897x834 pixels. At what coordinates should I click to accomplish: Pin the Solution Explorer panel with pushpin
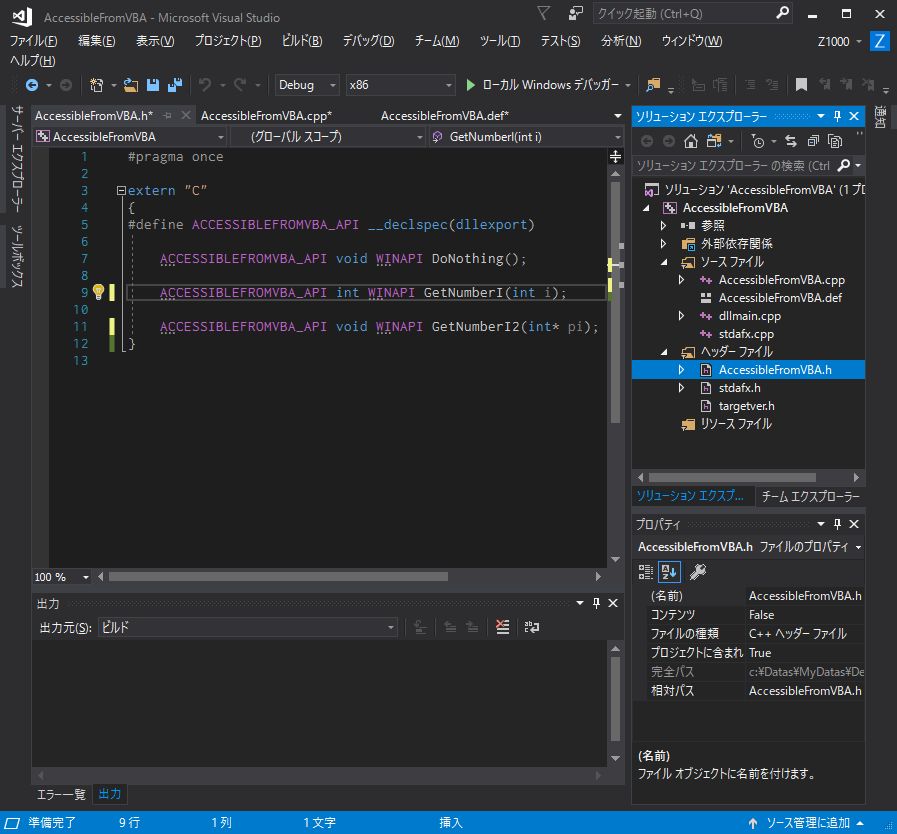pyautogui.click(x=838, y=116)
